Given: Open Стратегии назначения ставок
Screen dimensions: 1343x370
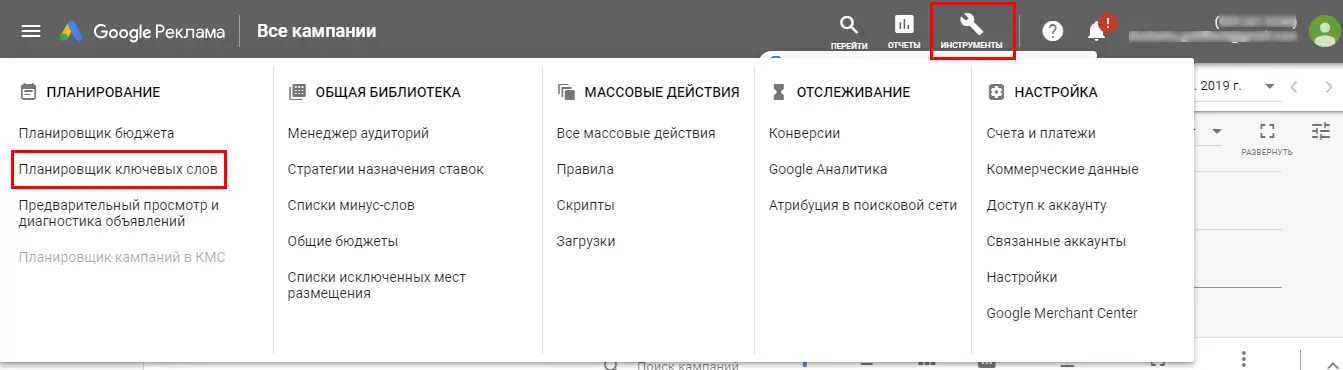Looking at the screenshot, I should tap(385, 169).
